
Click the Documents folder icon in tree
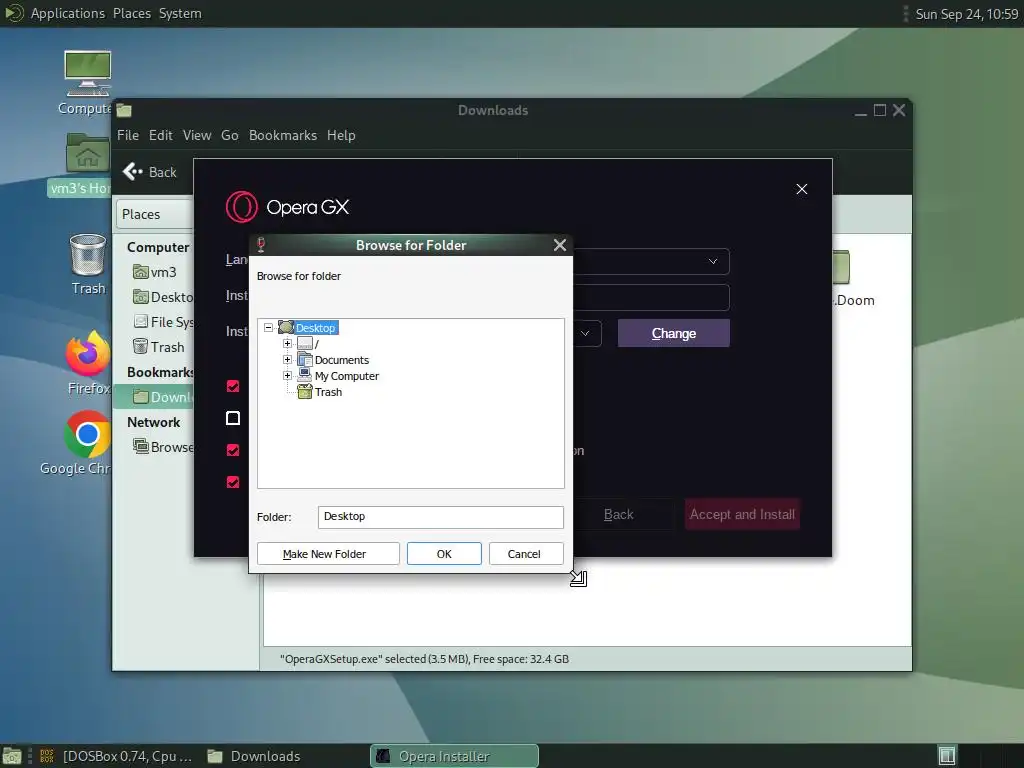pos(304,359)
